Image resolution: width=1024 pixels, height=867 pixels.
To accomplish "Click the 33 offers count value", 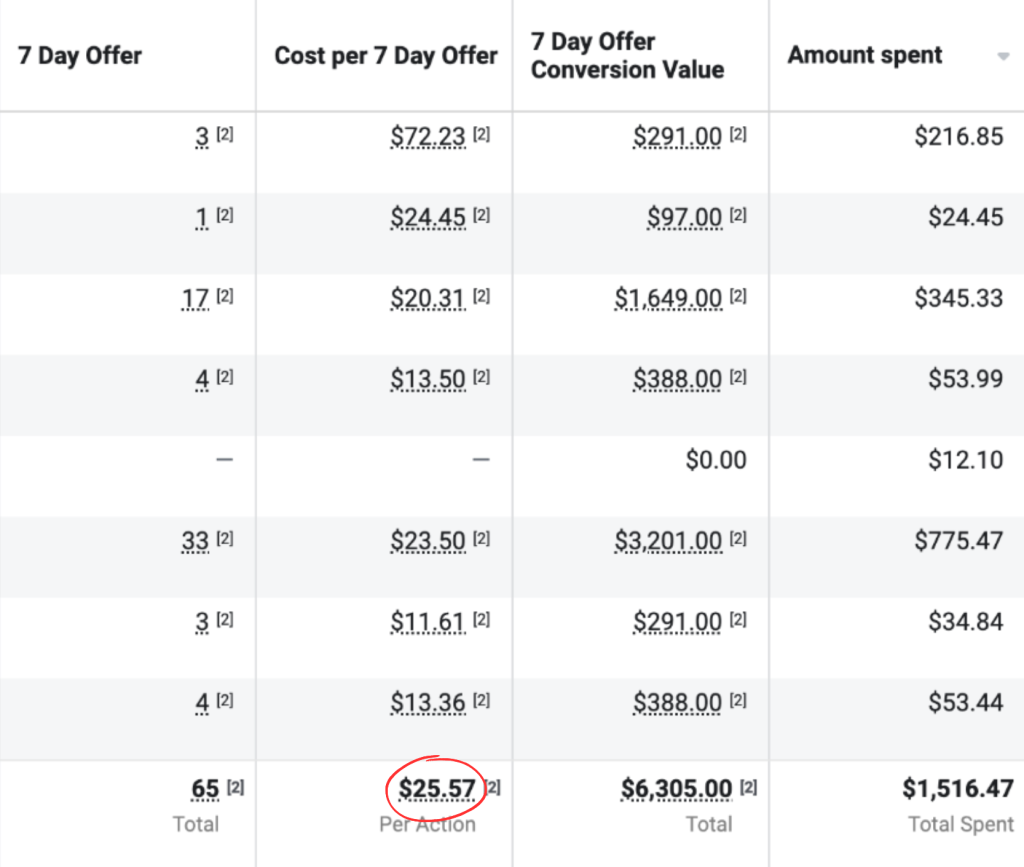I will (195, 541).
